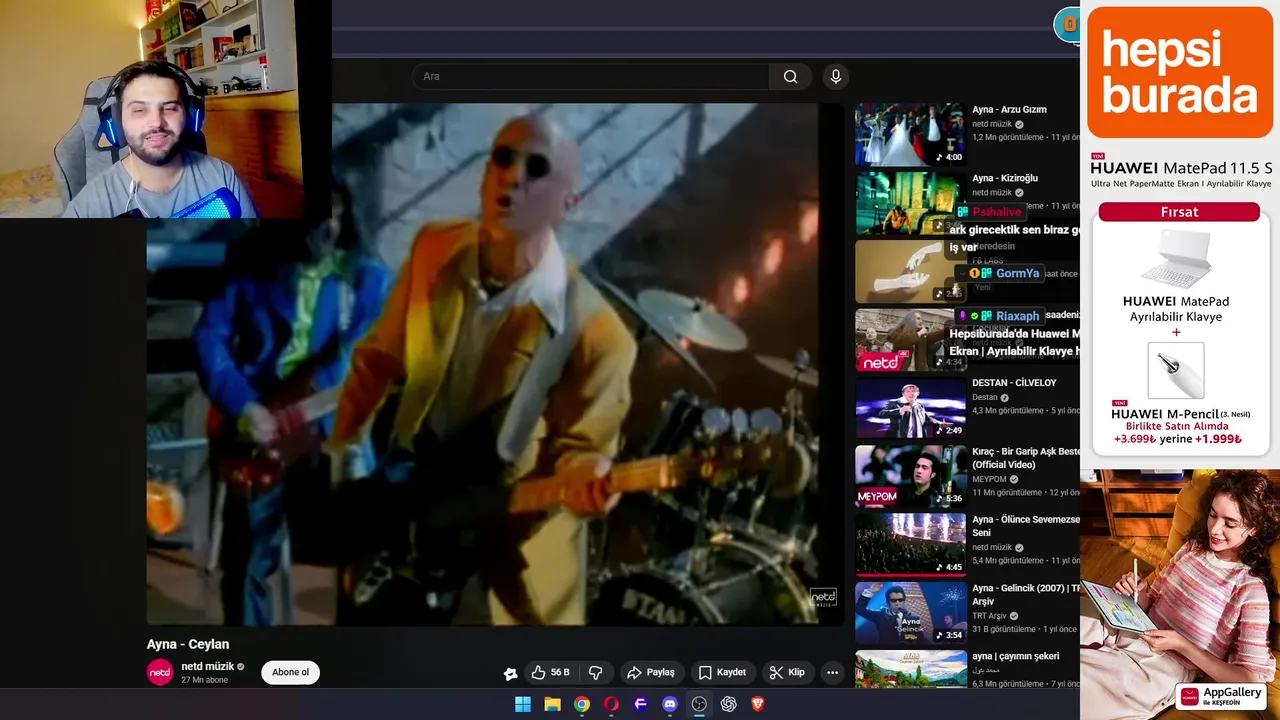The image size is (1280, 720).
Task: Click the purple F app taskbar icon
Action: coord(641,704)
